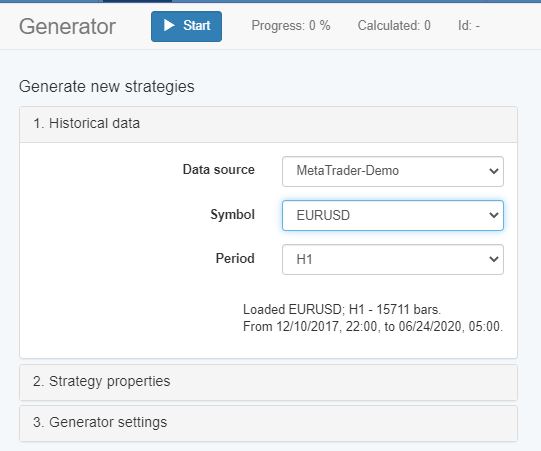Click the Calculated: 0 counter
Screen dimensions: 541x451
pos(394,26)
